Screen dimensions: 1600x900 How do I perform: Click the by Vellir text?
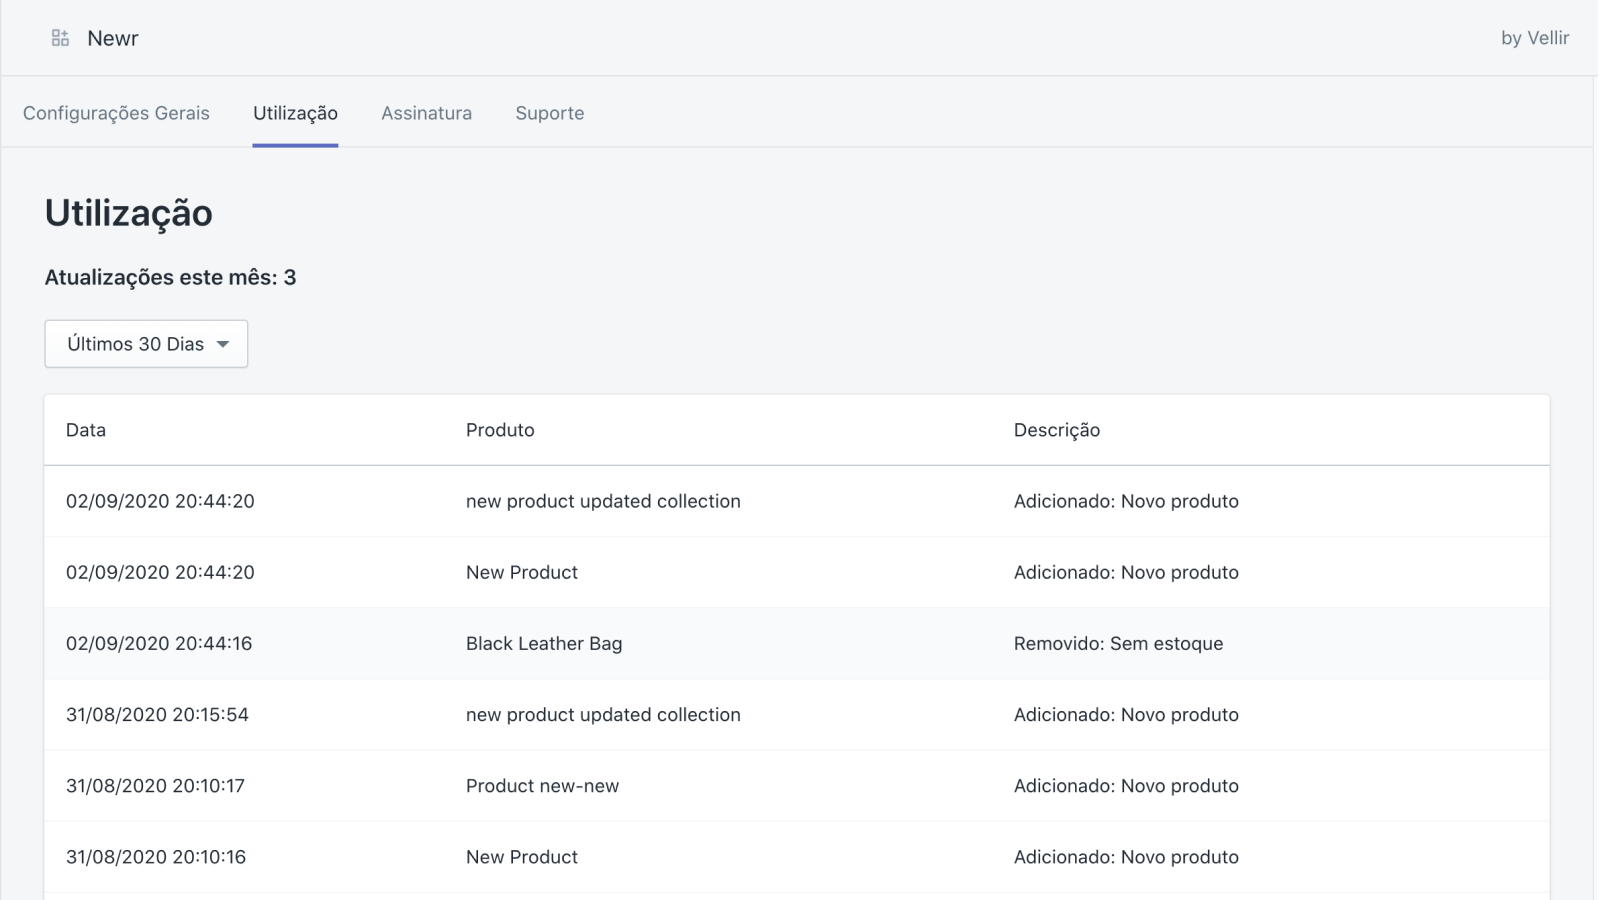(x=1534, y=38)
